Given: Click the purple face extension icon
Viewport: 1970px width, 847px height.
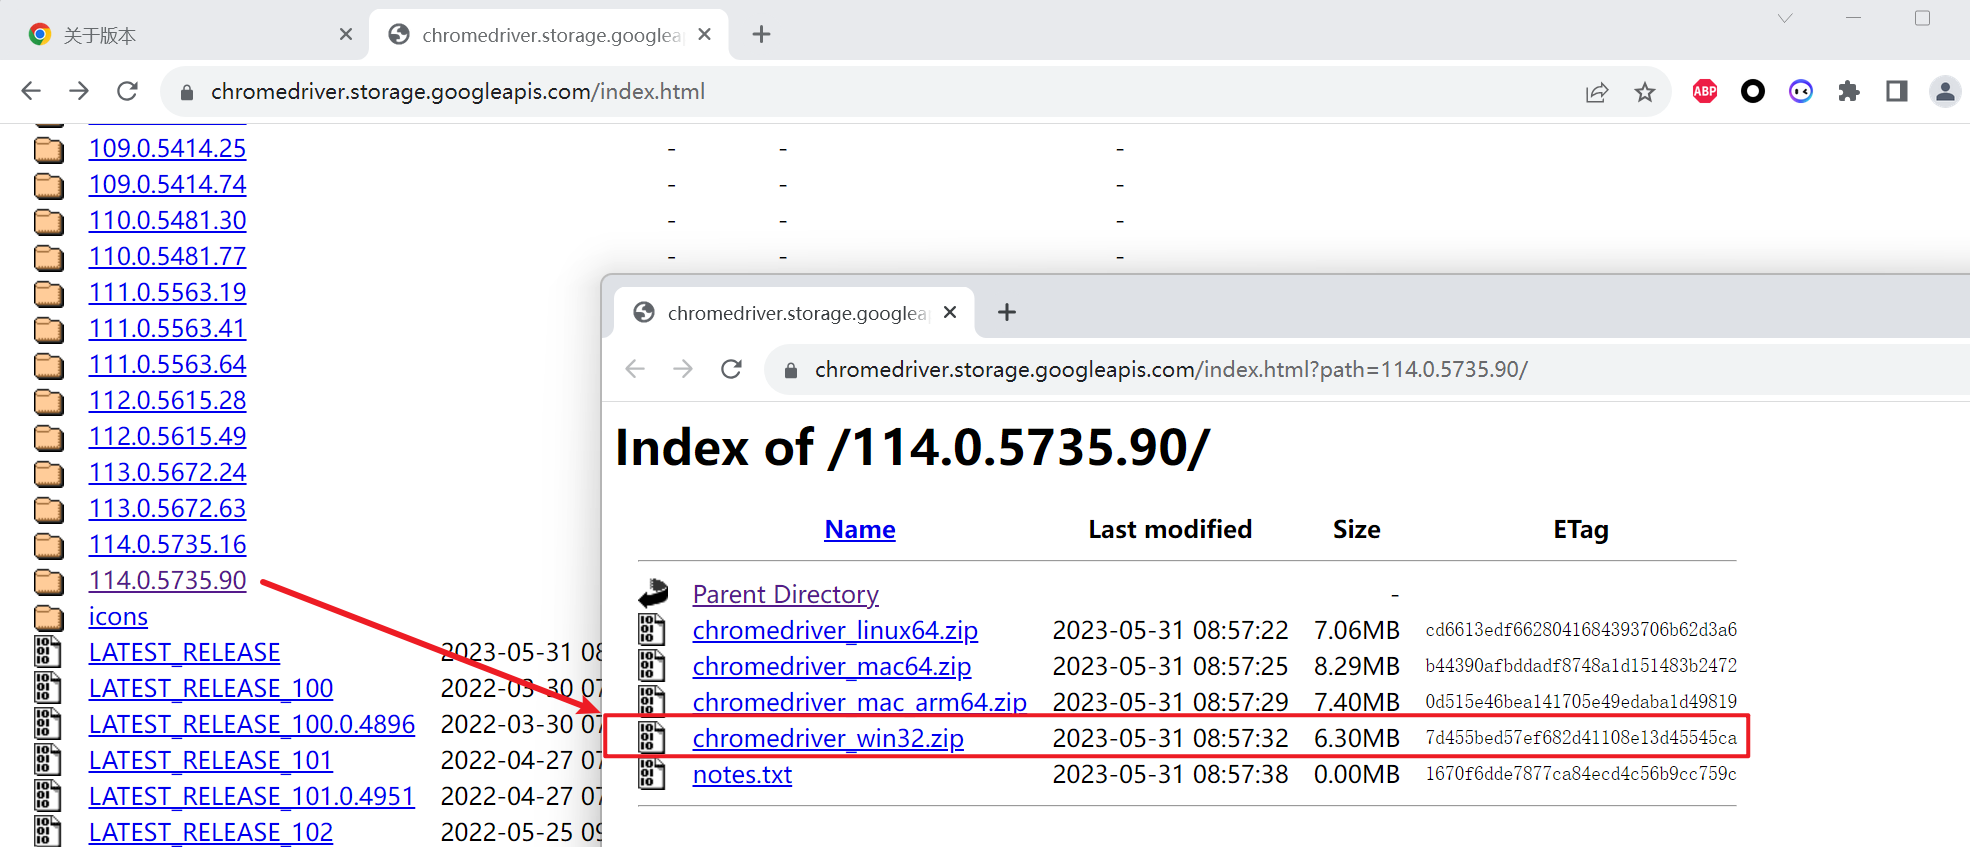Looking at the screenshot, I should coord(1801,91).
